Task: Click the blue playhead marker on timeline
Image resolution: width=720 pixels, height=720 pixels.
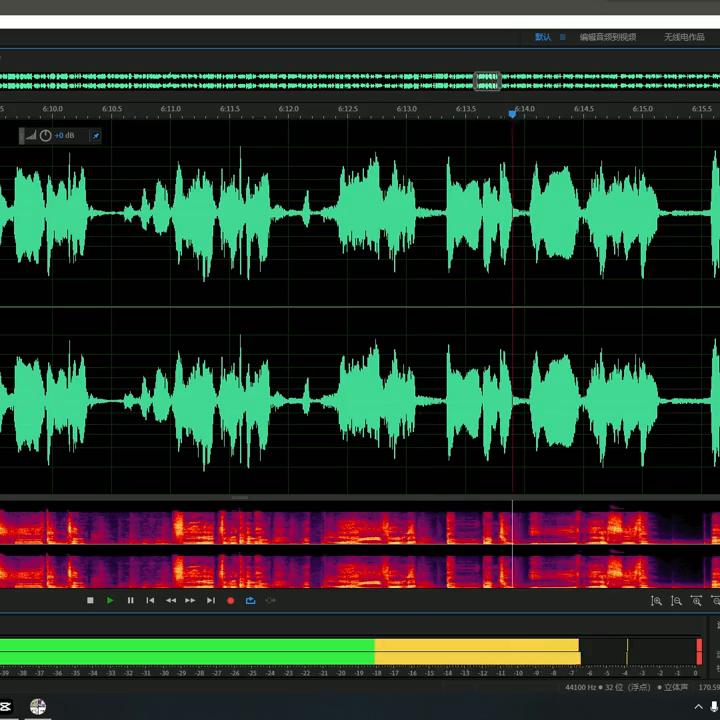Action: point(513,113)
